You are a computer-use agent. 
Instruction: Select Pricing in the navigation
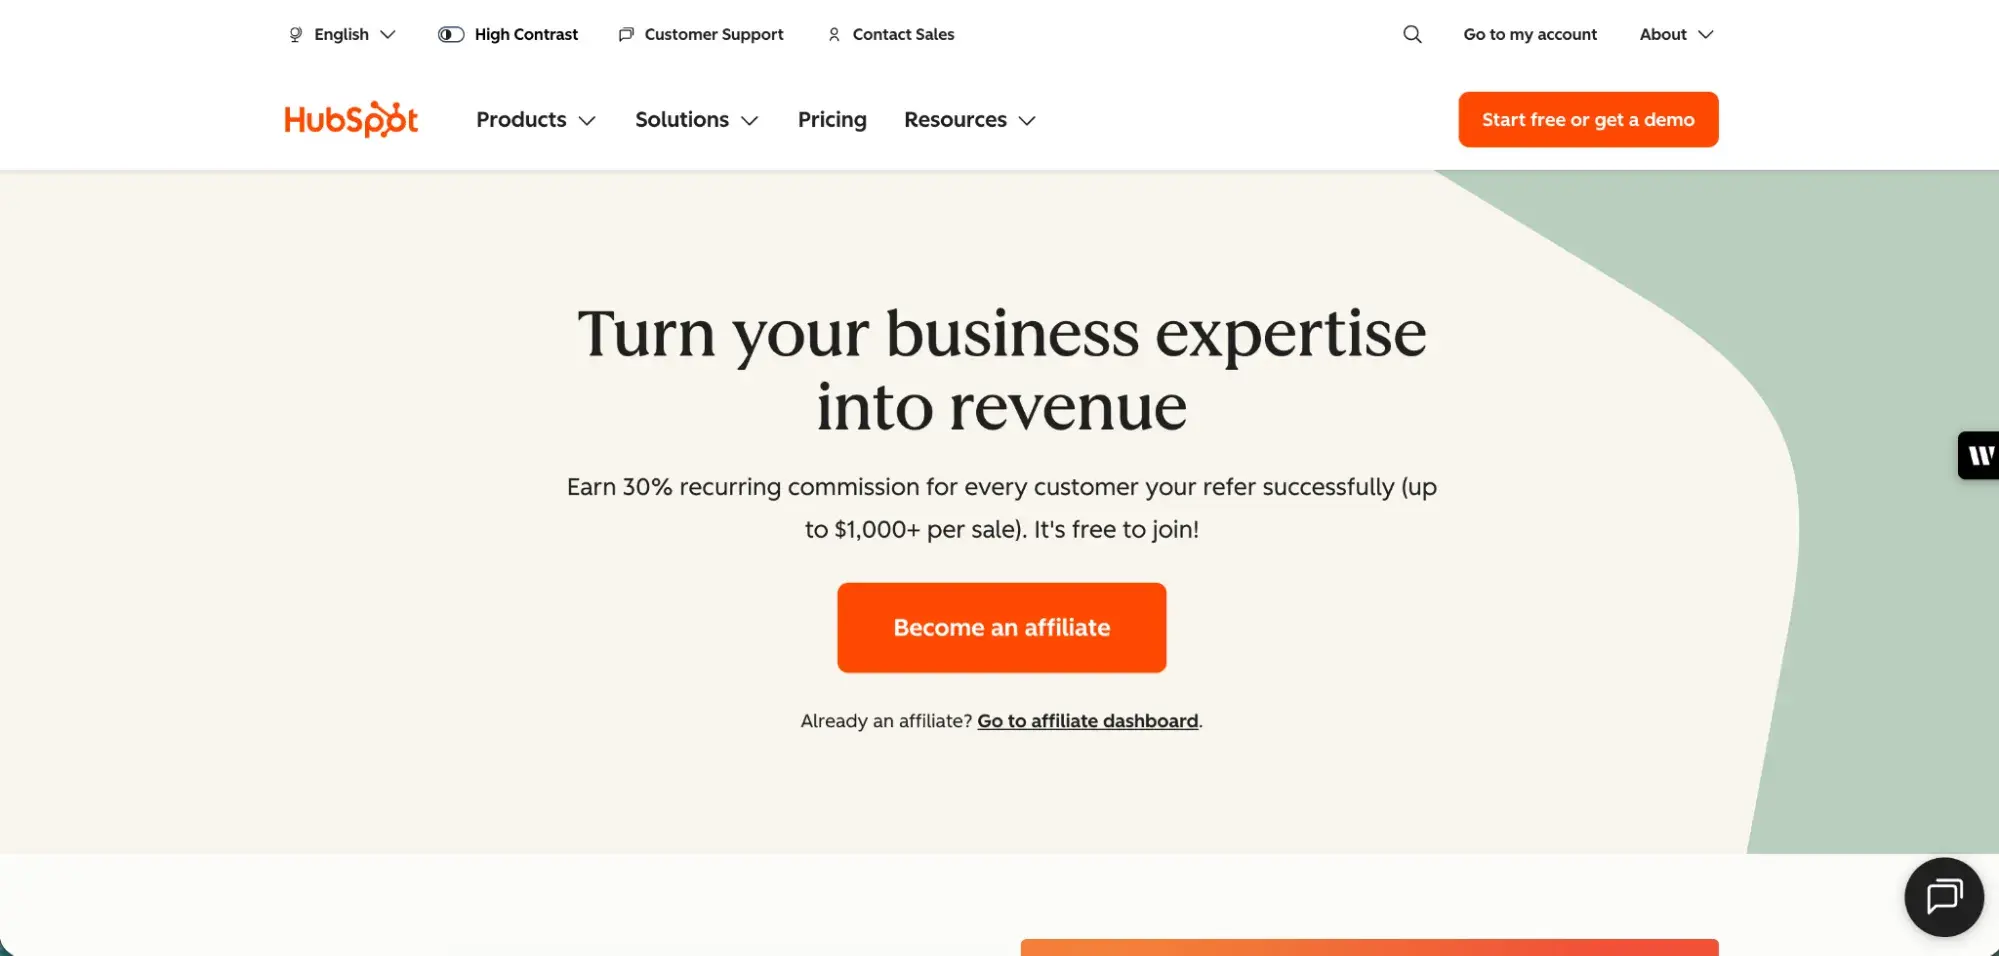(x=831, y=119)
